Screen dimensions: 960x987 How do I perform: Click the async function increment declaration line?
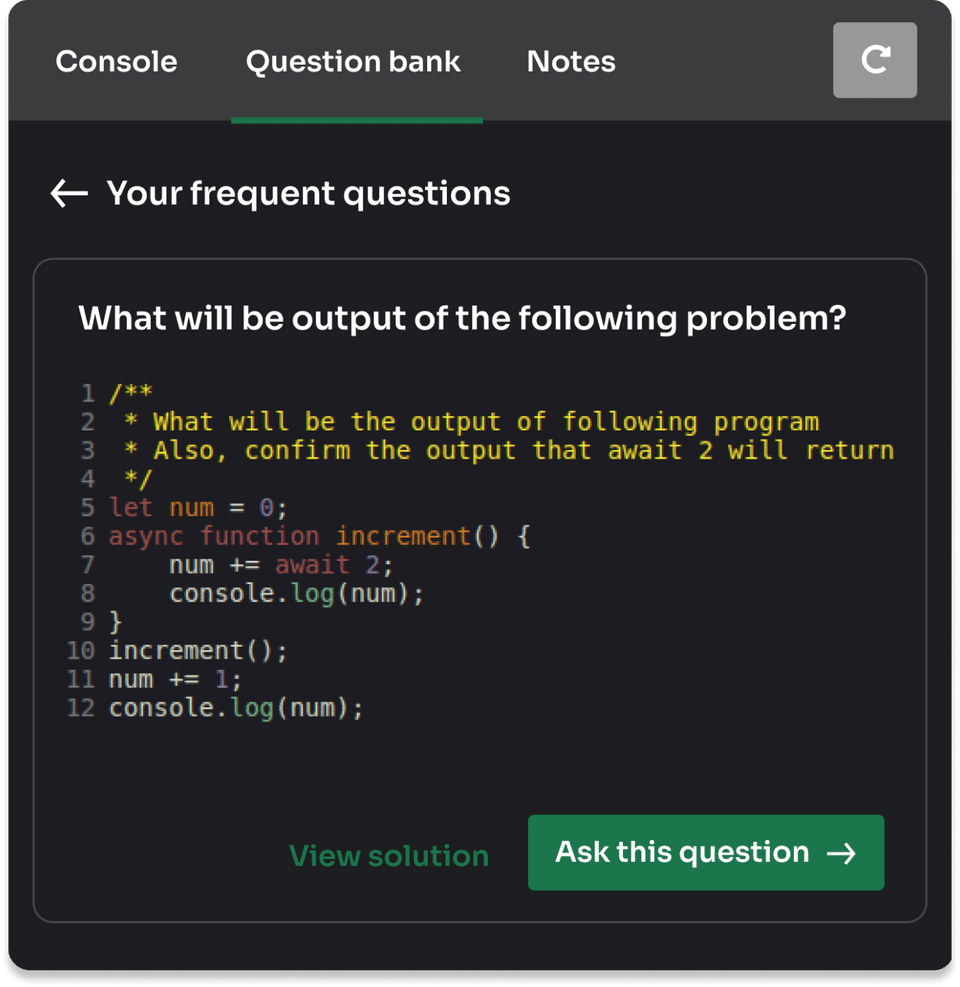click(x=319, y=537)
